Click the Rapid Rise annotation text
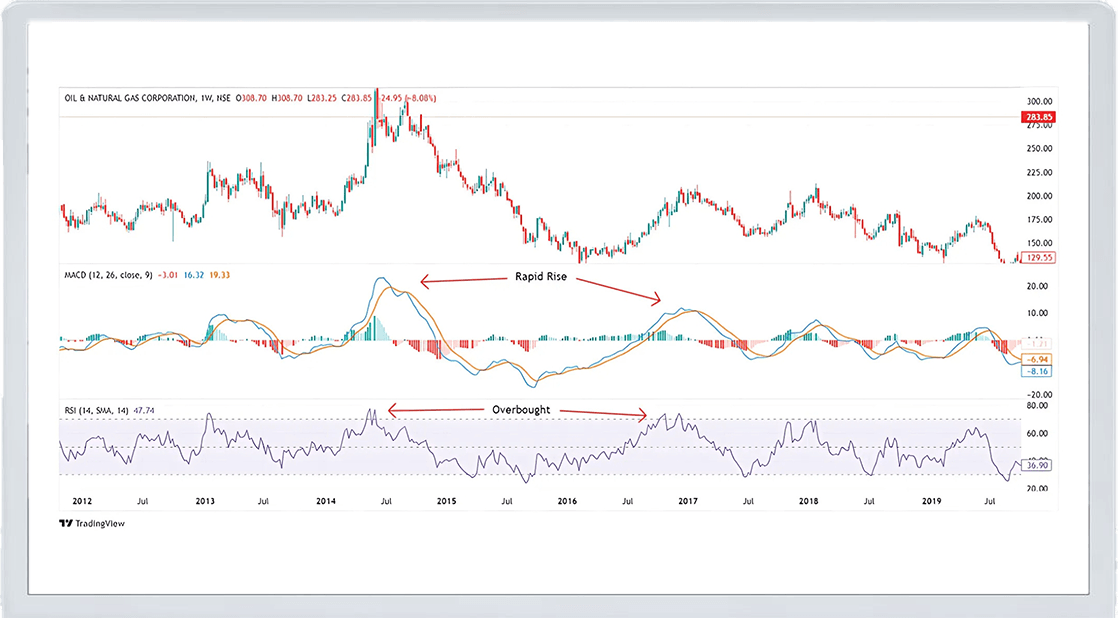 [x=542, y=277]
